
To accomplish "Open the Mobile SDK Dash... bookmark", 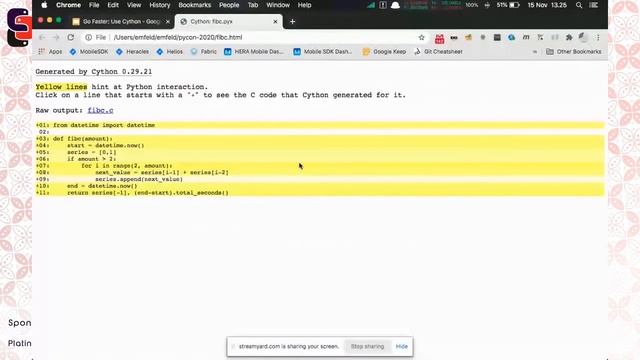I will [x=322, y=51].
